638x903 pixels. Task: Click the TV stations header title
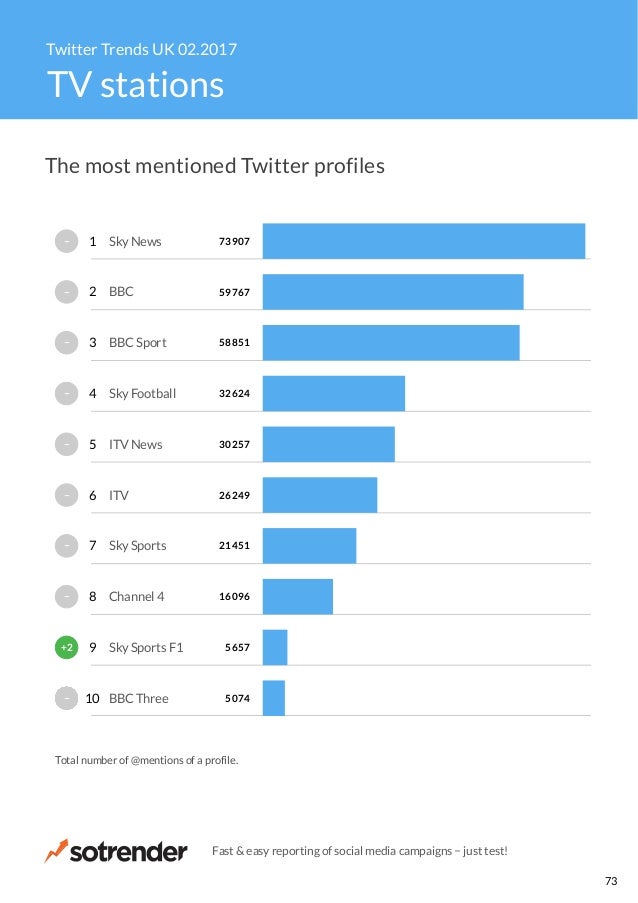pos(135,85)
